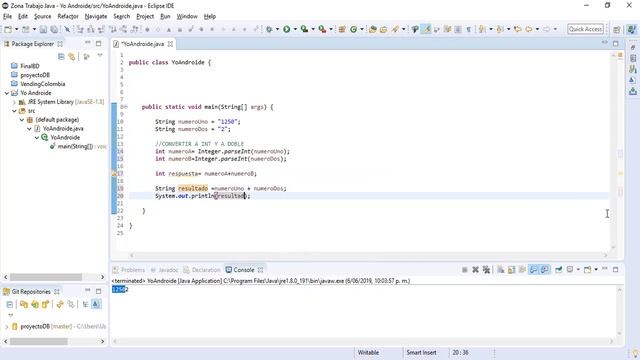Screen dimensions: 640x360
Task: Click the Debug bug icon
Action: click(269, 29)
